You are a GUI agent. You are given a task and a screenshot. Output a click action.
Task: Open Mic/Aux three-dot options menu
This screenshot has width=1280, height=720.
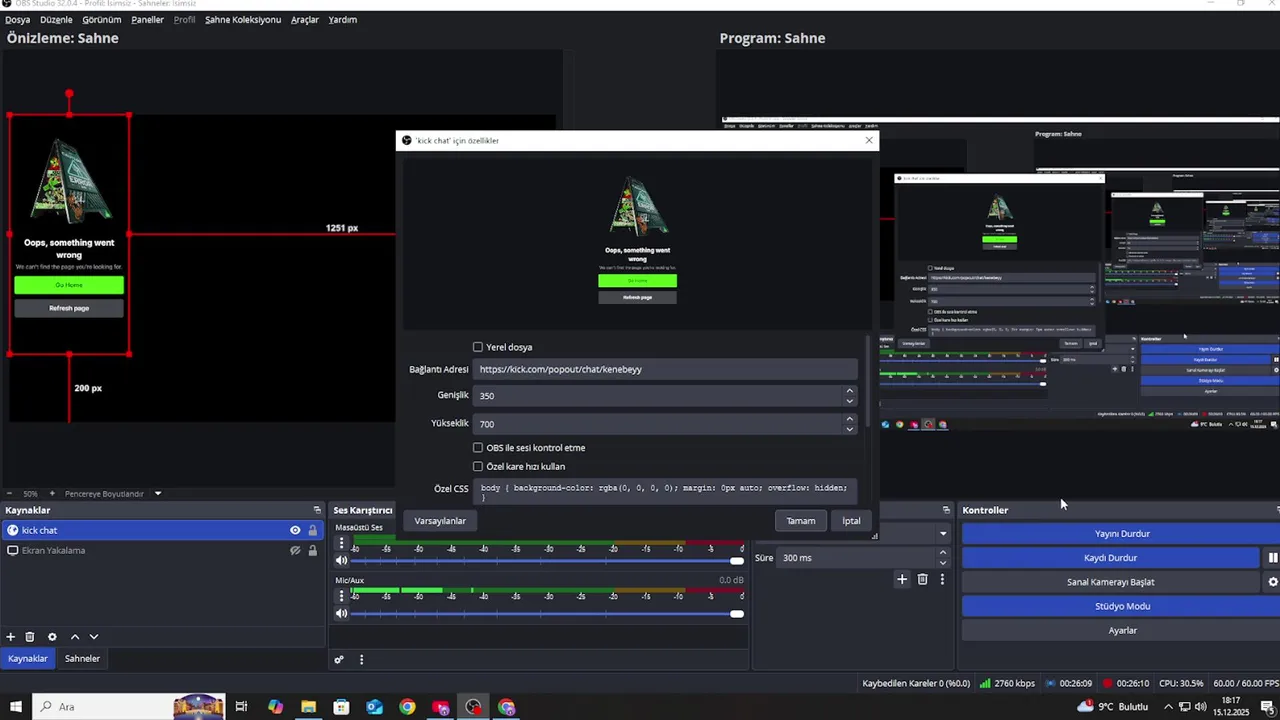[x=341, y=596]
